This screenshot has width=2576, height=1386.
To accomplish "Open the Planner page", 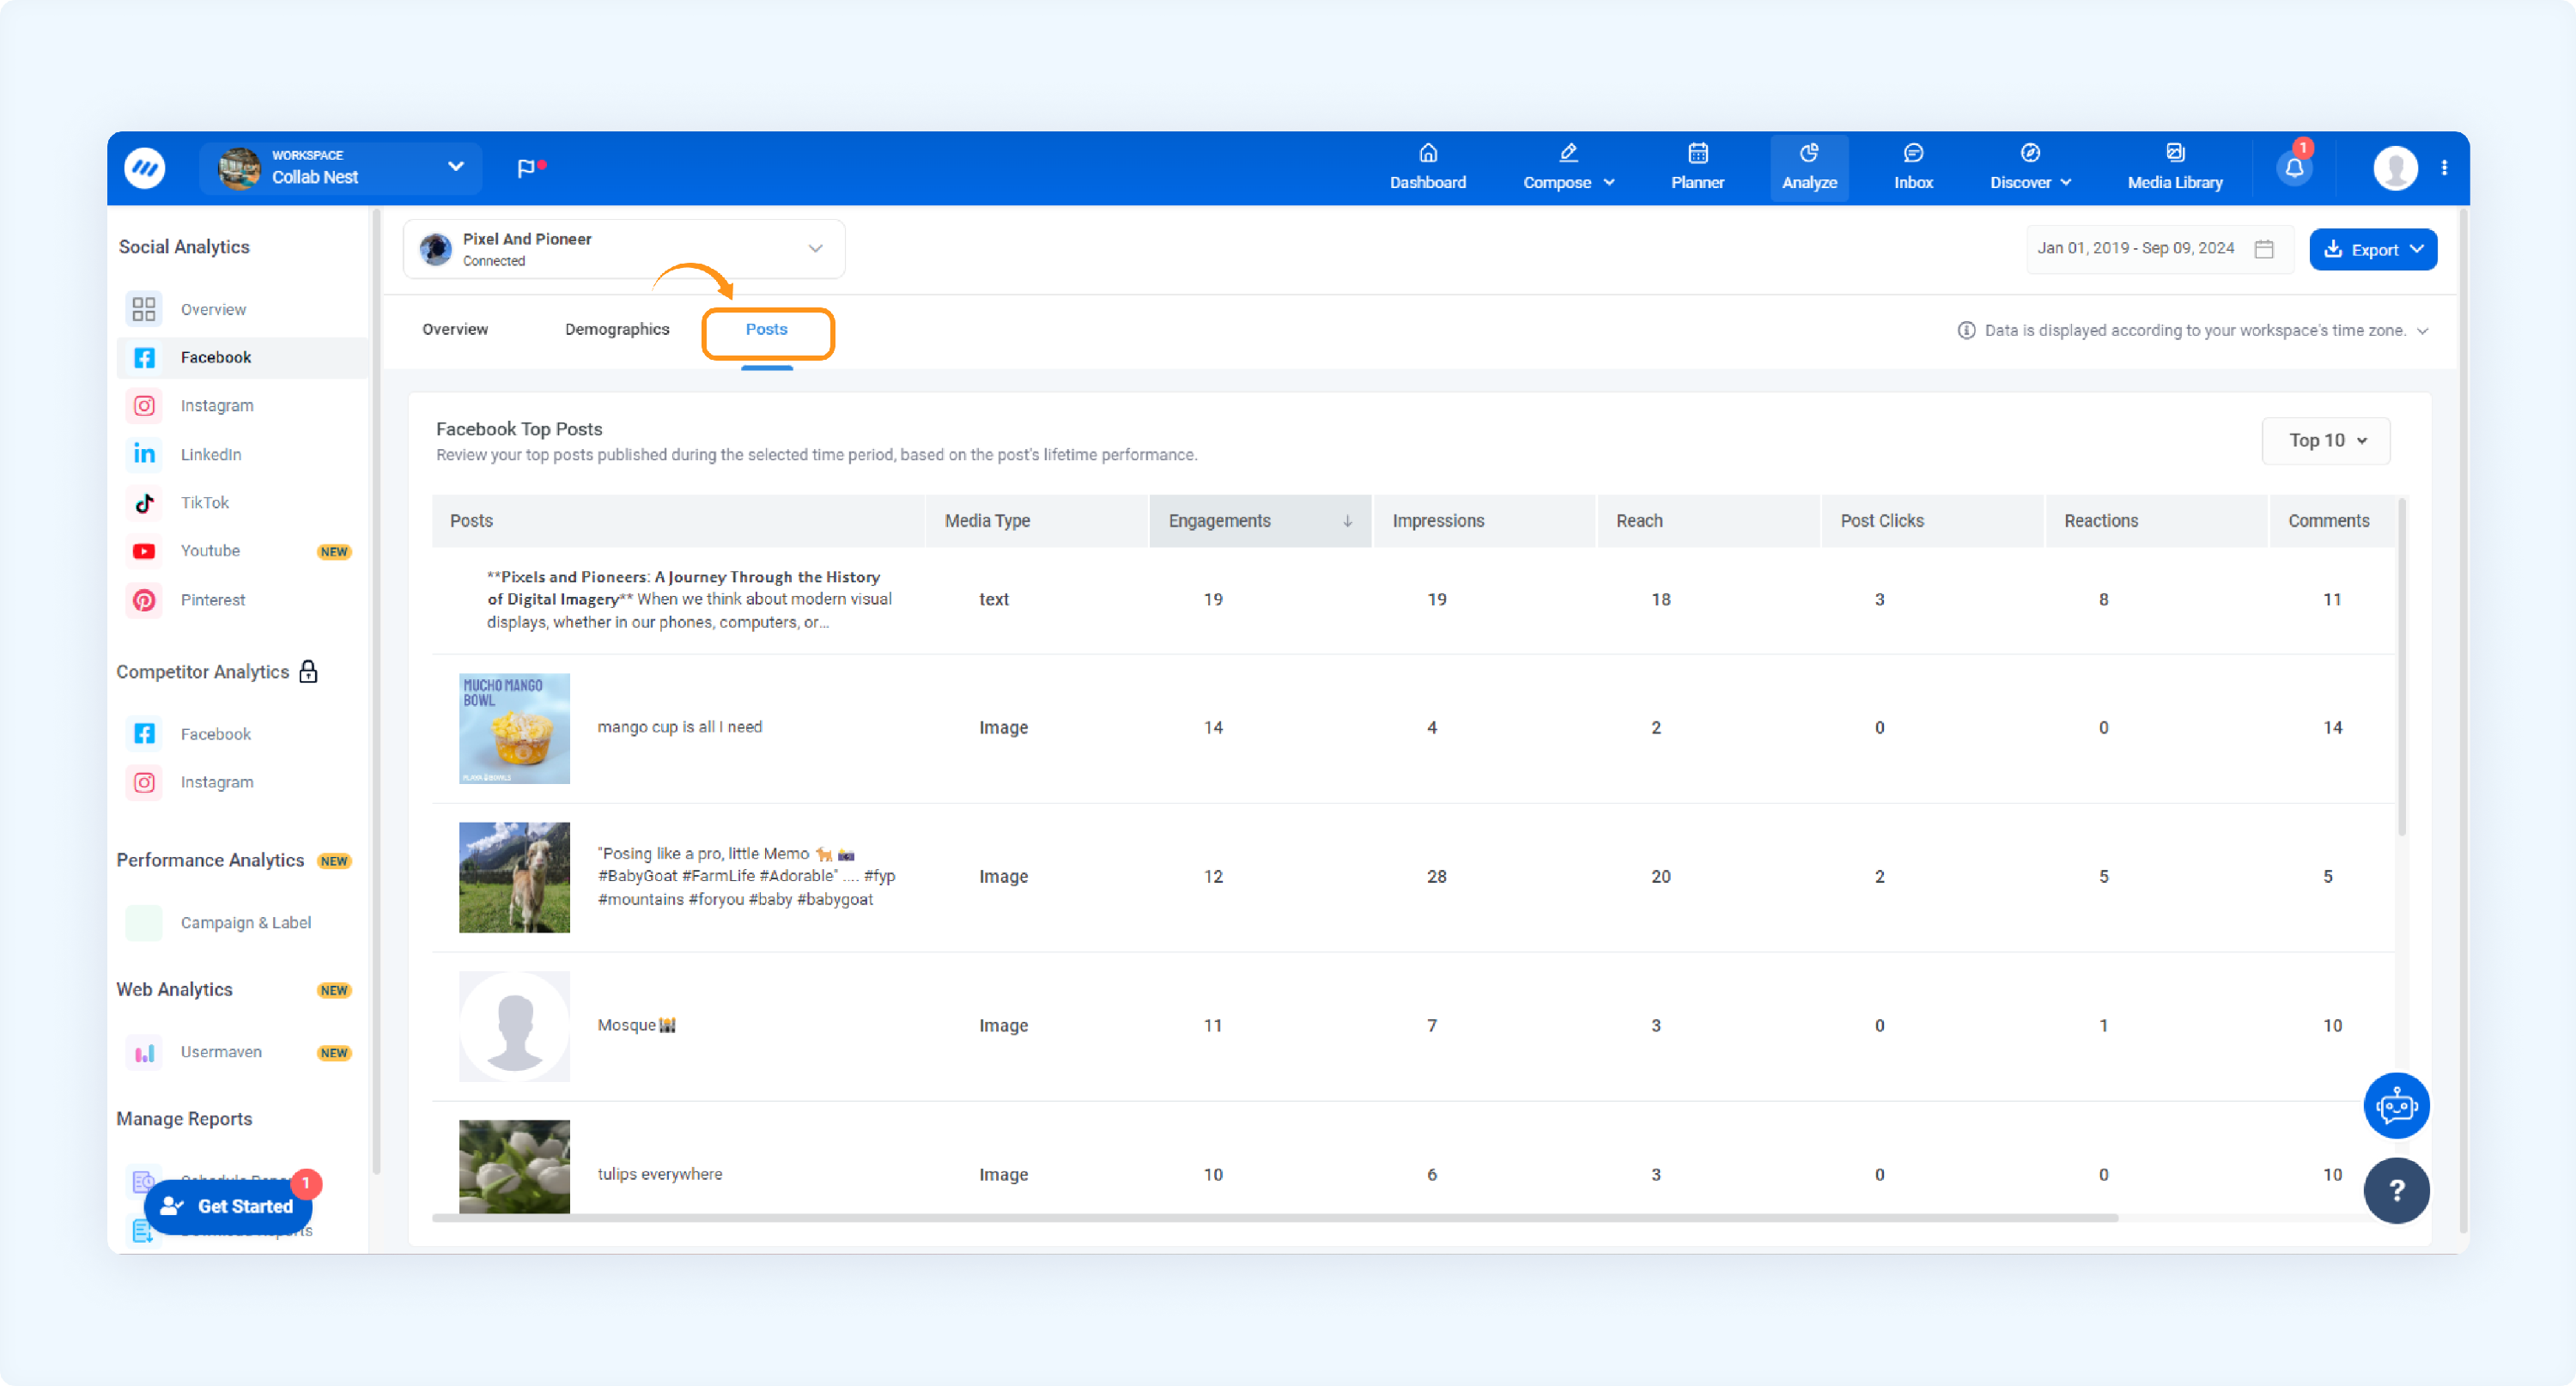I will pos(1697,168).
